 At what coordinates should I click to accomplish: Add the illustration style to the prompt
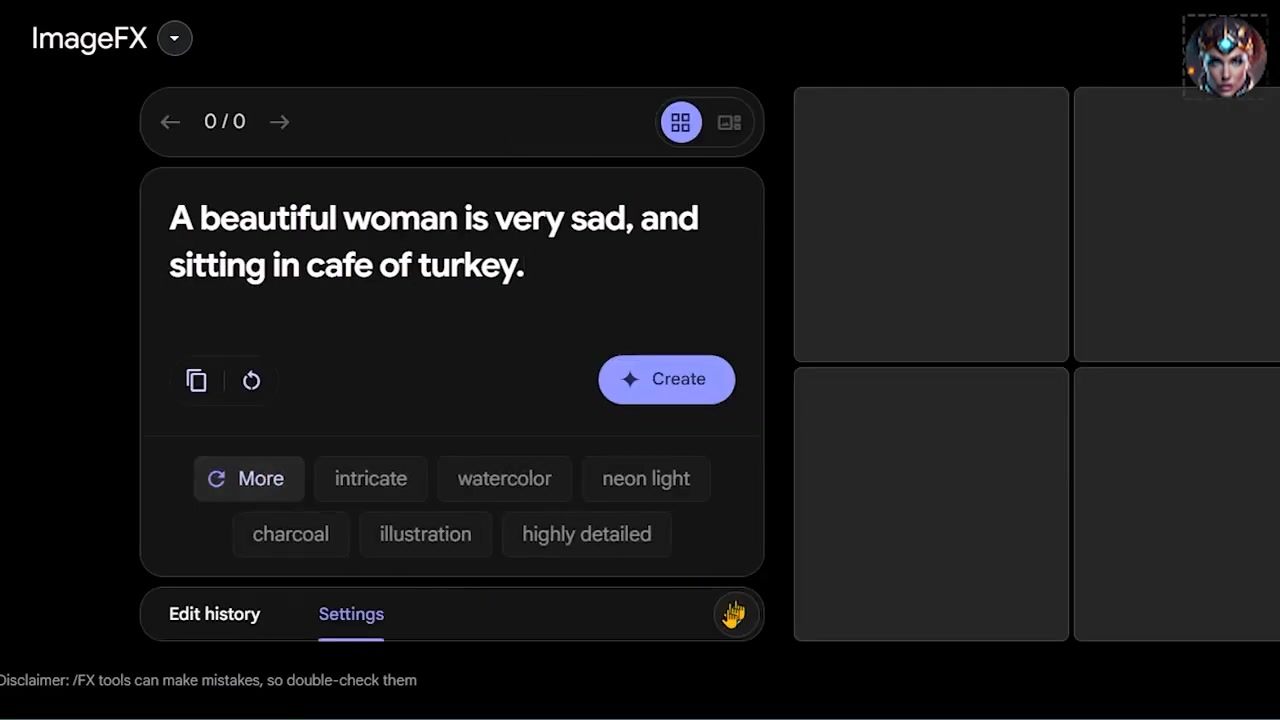[x=425, y=534]
